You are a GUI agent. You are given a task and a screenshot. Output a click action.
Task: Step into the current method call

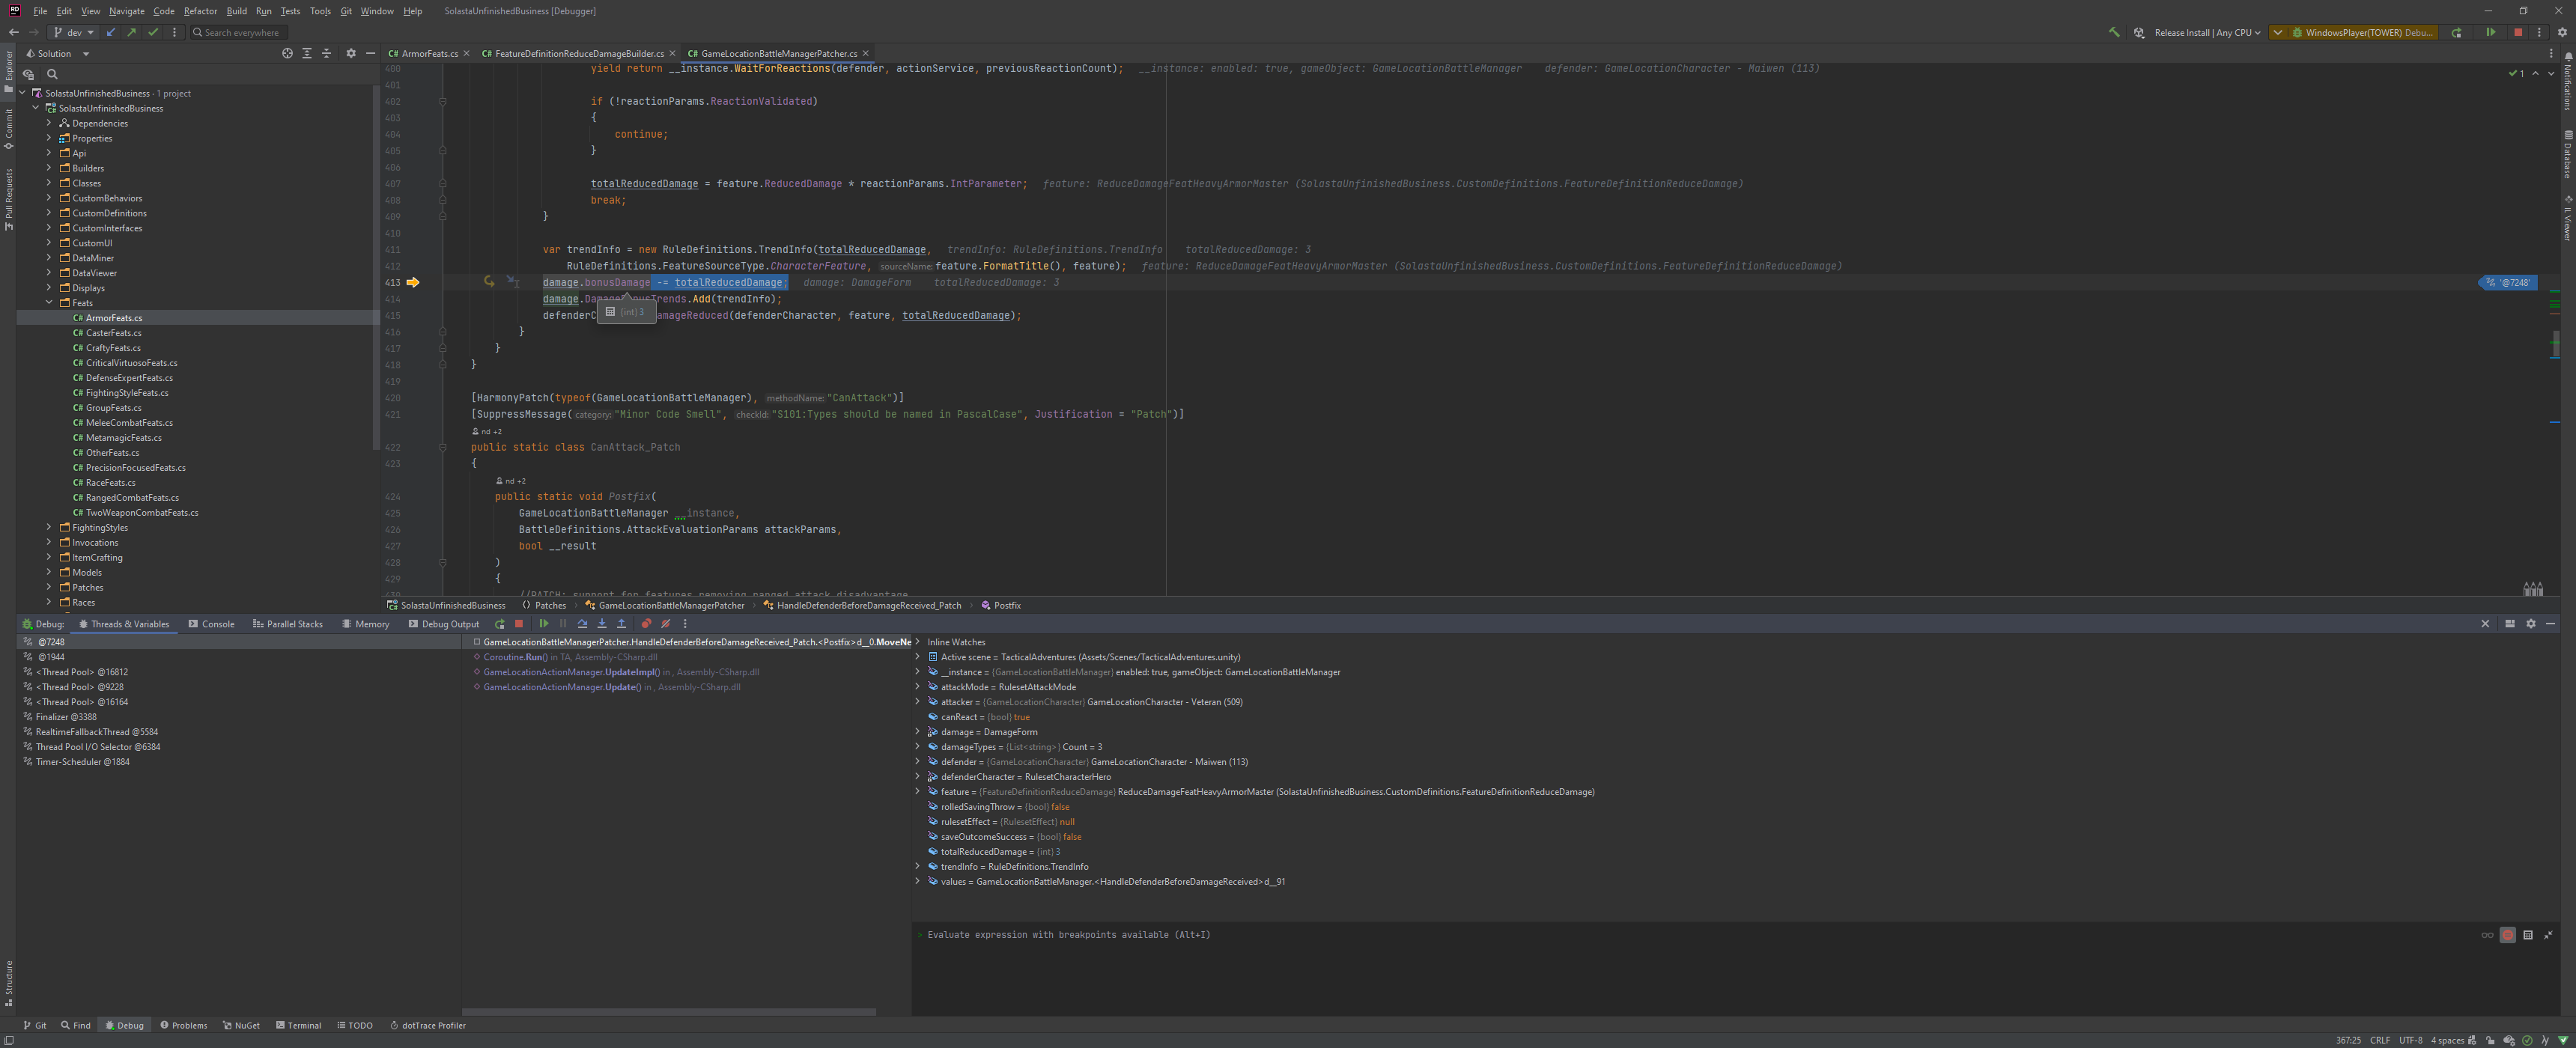coord(602,623)
